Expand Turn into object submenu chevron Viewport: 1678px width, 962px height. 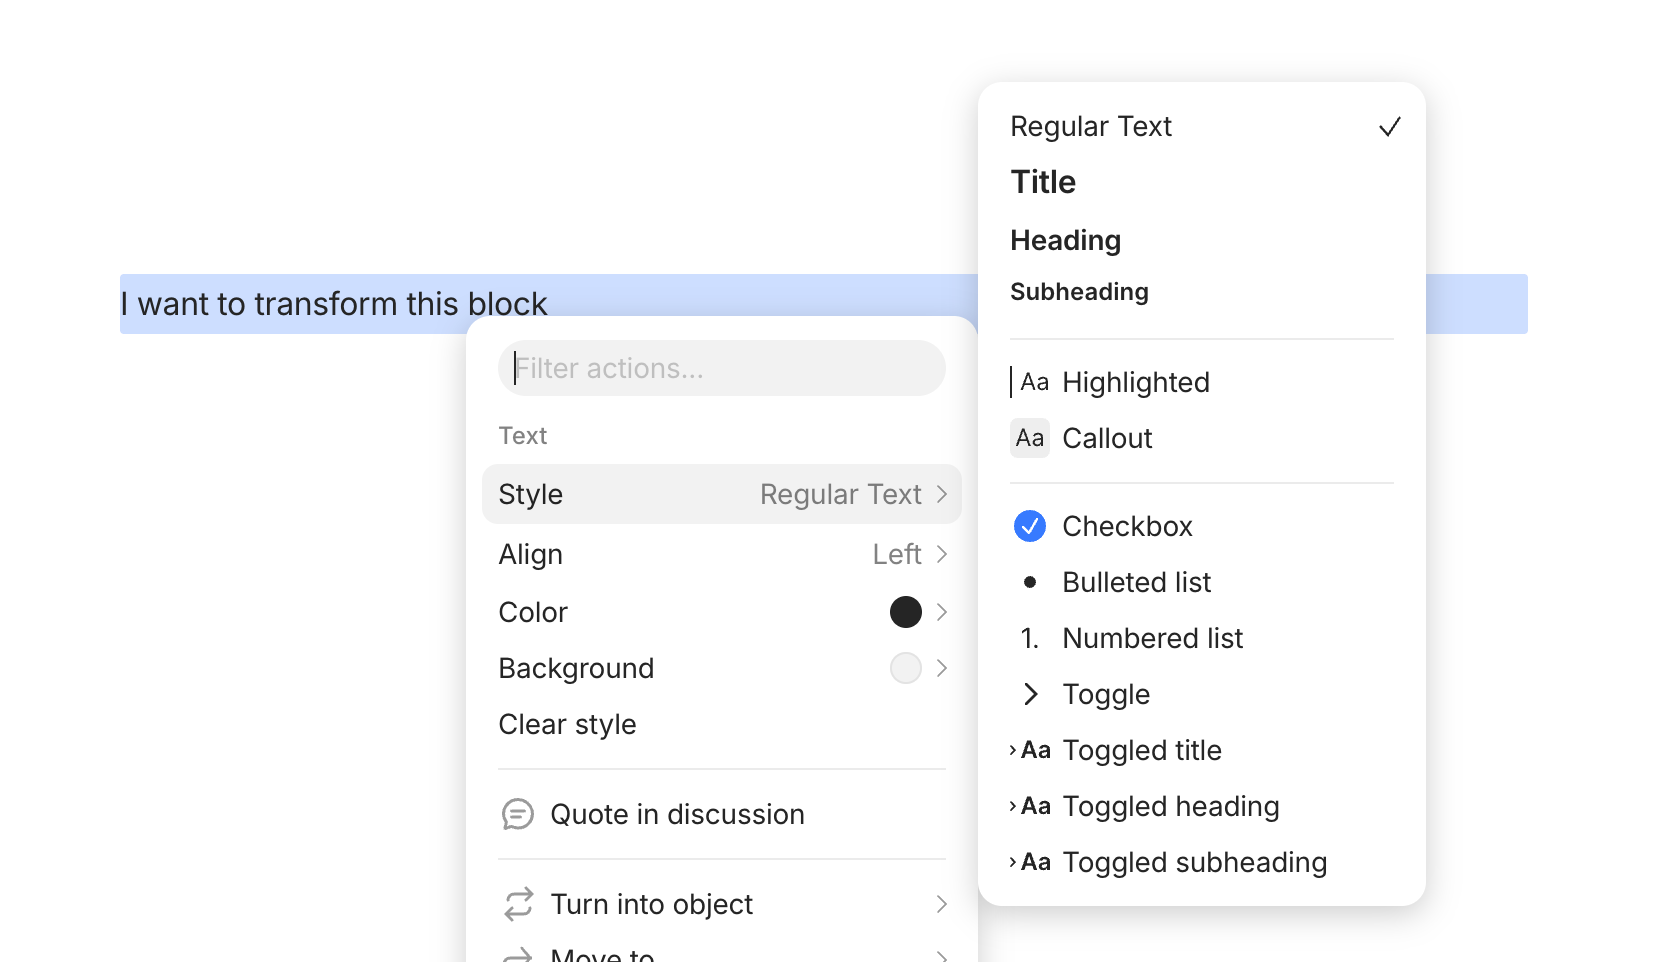coord(941,904)
